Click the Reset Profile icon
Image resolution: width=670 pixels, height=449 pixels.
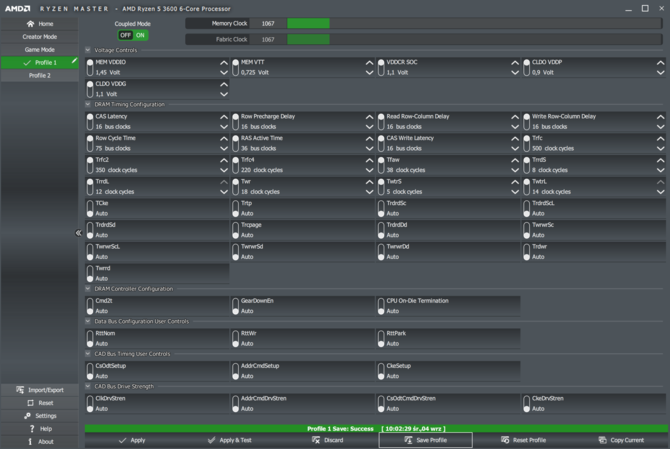point(505,440)
